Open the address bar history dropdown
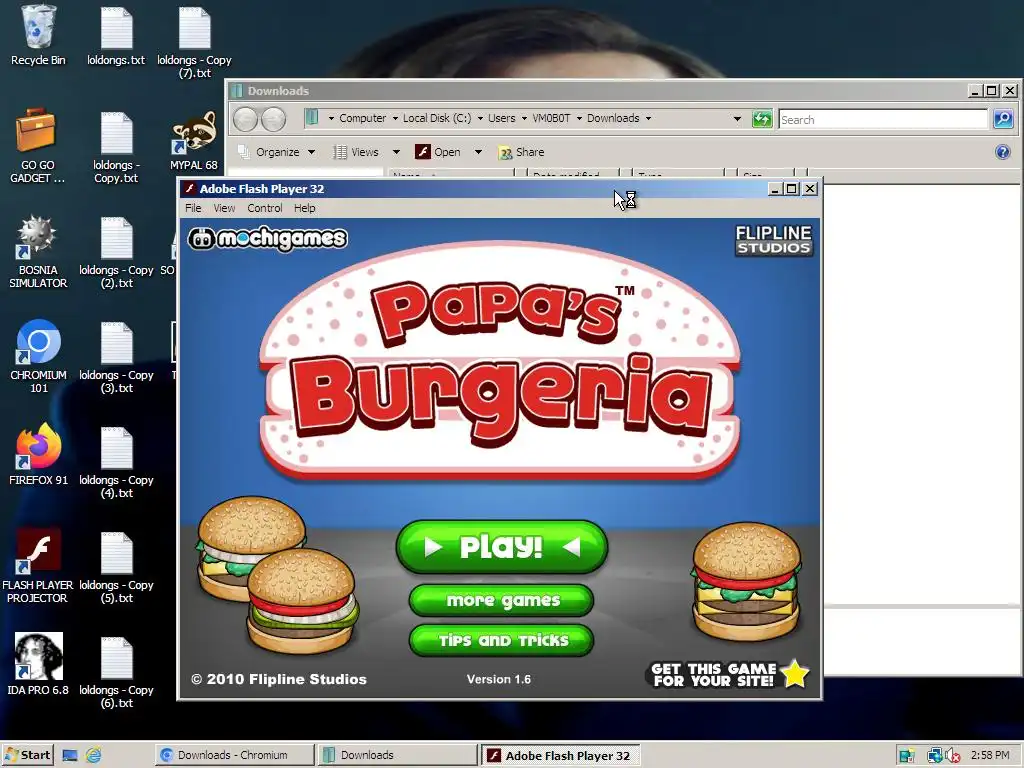Viewport: 1024px width, 768px height. (737, 119)
